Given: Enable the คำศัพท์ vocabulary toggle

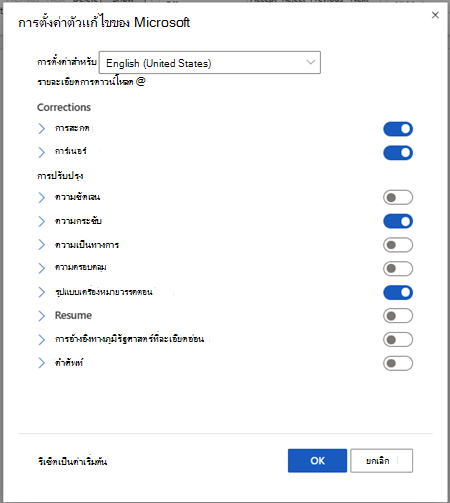Looking at the screenshot, I should (x=398, y=363).
